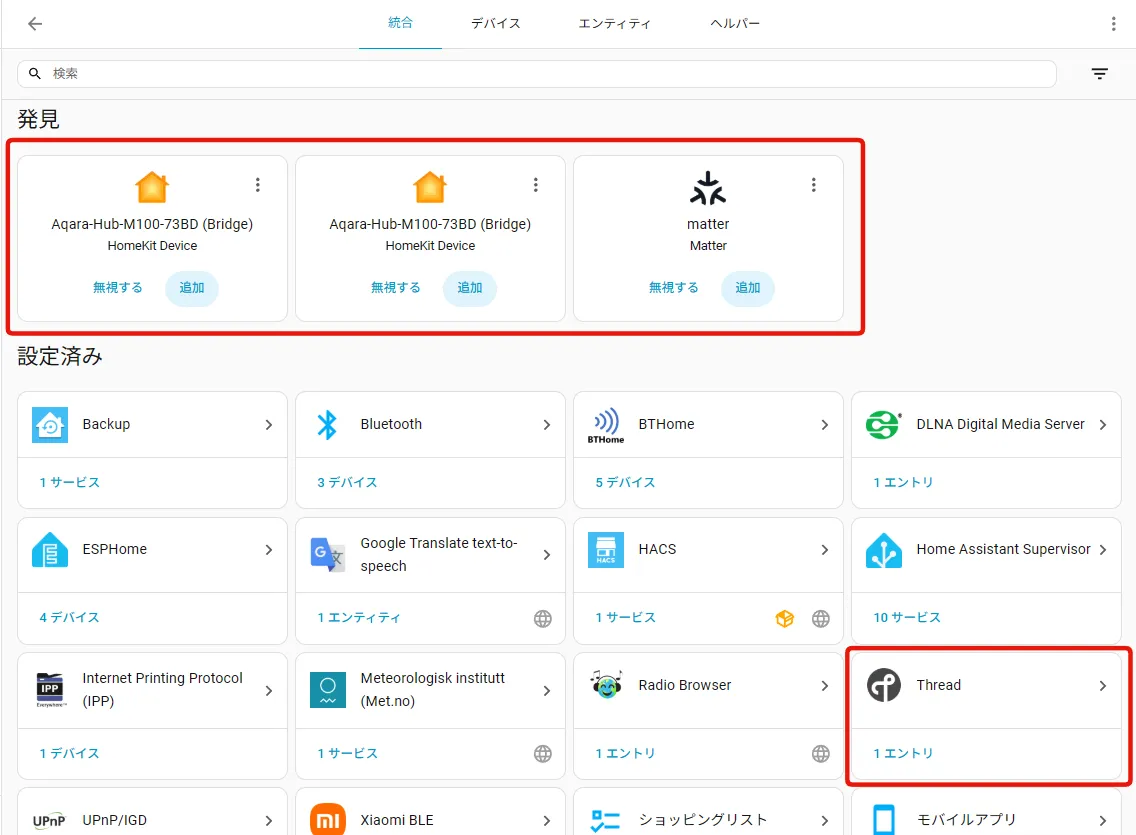Open the filter icon beside search
Viewport: 1136px width, 835px height.
pyautogui.click(x=1099, y=73)
